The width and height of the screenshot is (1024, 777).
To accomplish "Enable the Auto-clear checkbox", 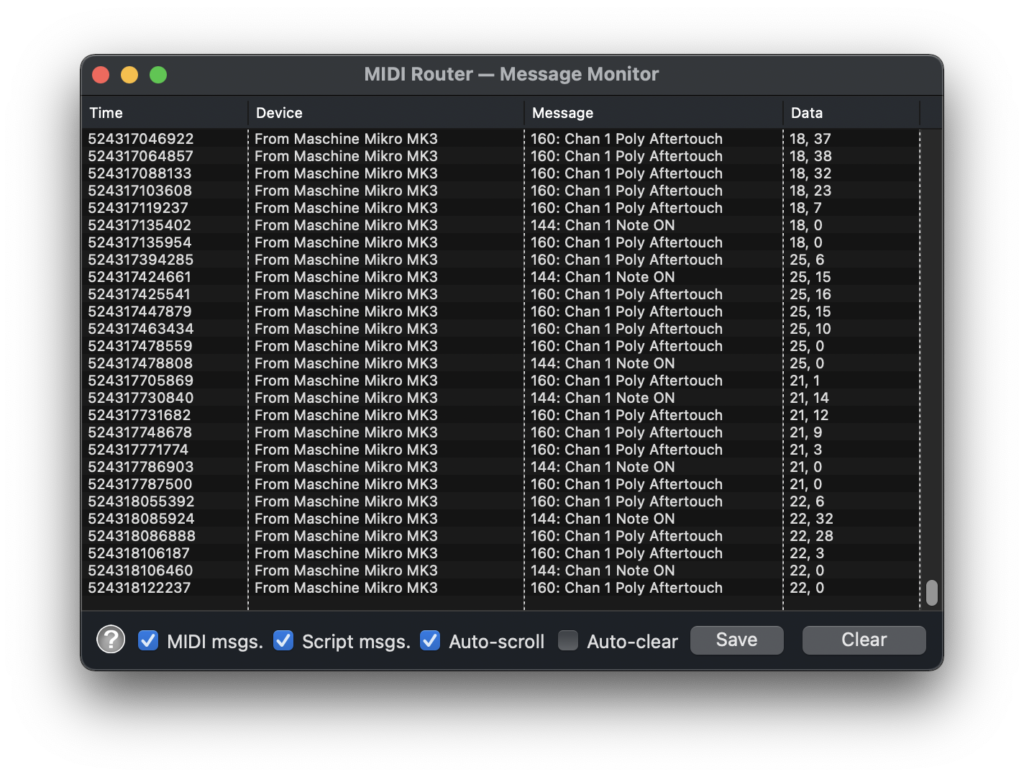I will click(x=568, y=641).
